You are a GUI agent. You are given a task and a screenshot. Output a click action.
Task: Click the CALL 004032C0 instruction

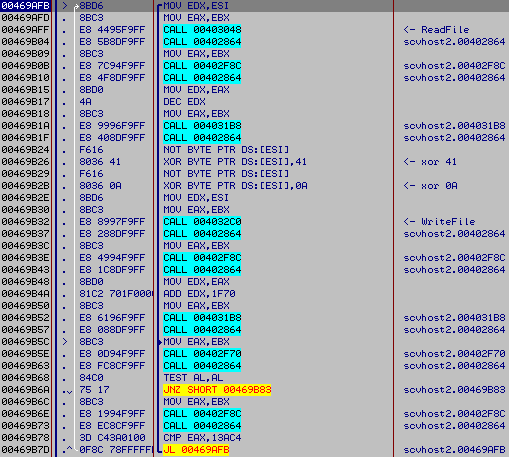202,222
